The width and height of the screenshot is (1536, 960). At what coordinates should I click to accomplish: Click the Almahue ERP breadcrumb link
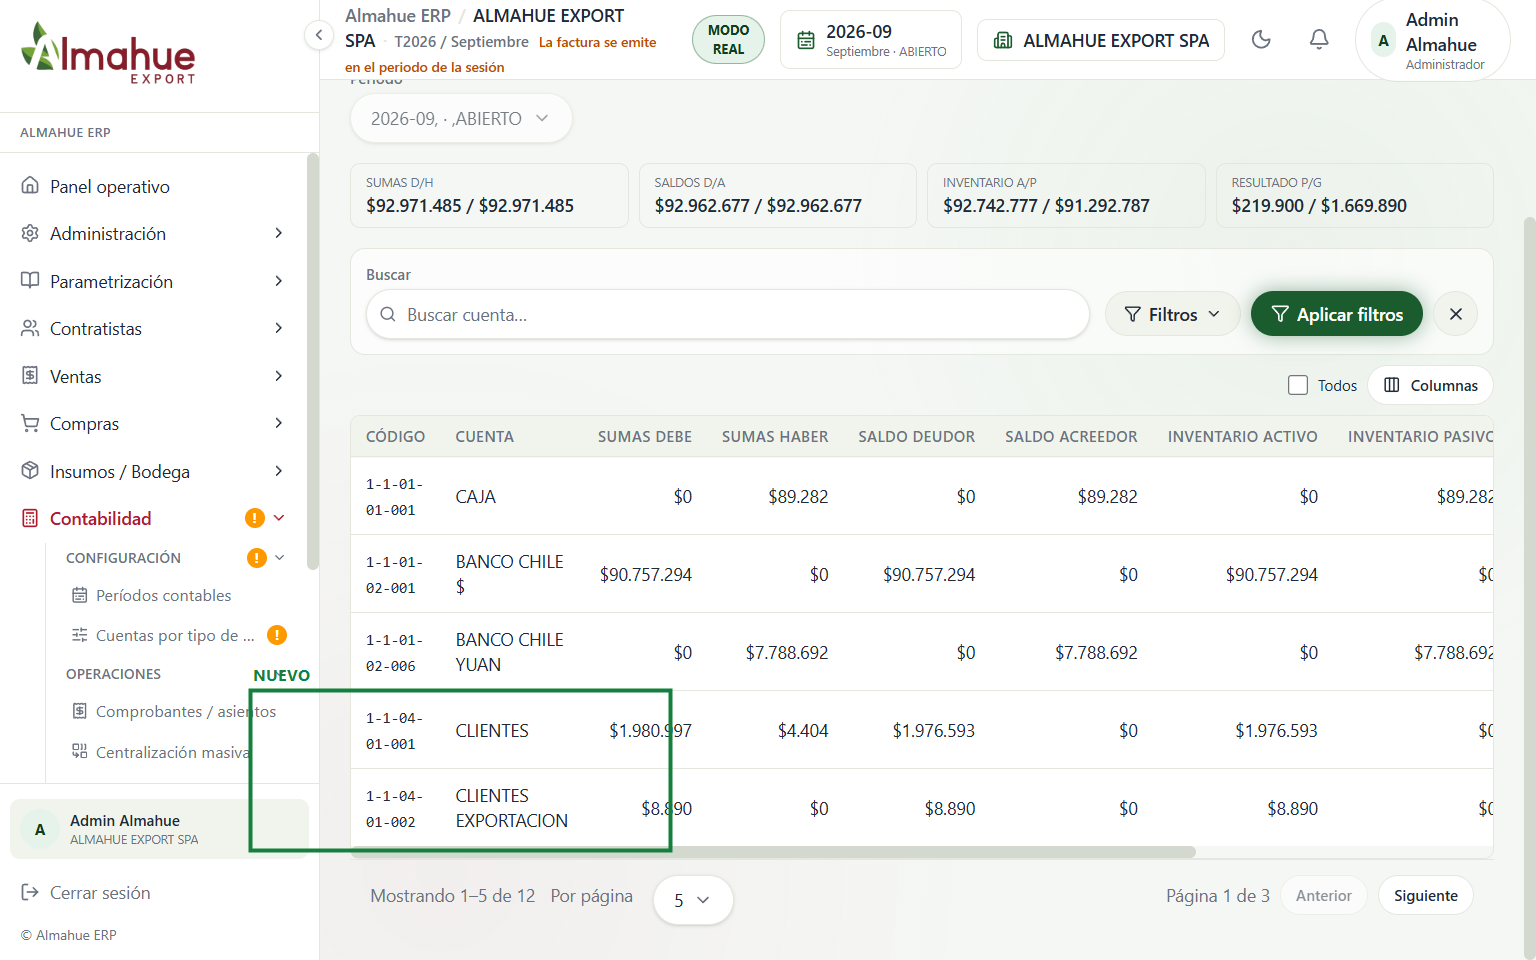click(398, 16)
